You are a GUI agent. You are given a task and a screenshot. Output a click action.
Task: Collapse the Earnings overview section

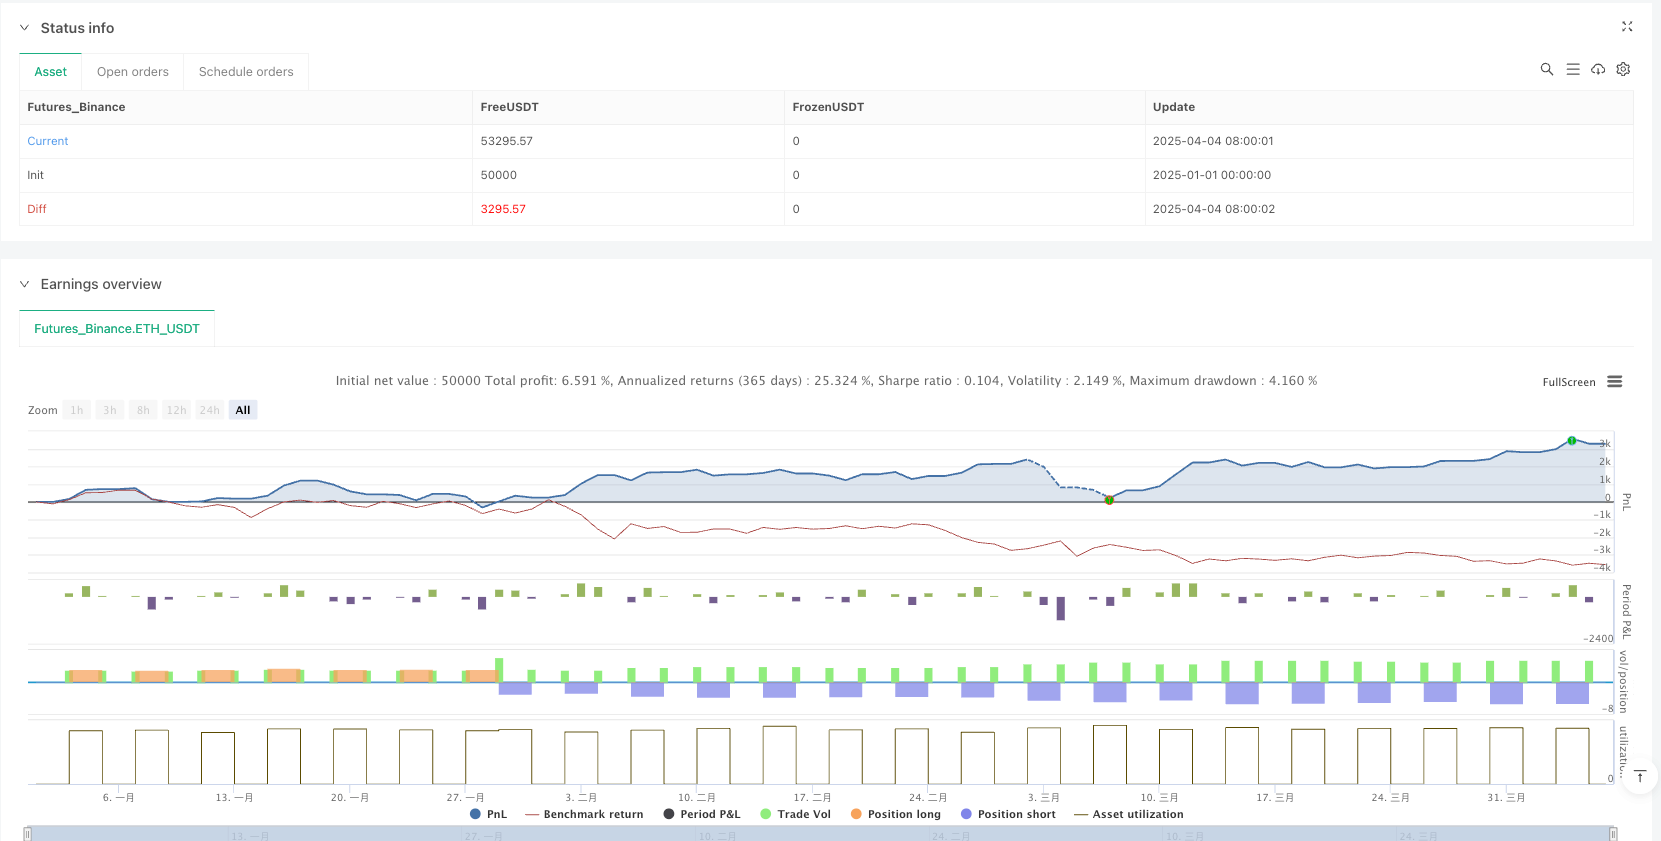click(x=25, y=284)
